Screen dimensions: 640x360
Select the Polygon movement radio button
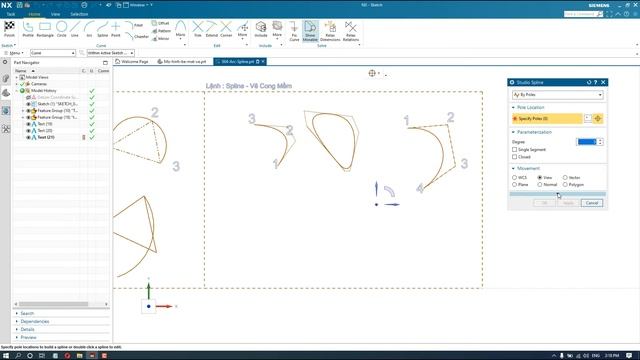click(x=565, y=184)
